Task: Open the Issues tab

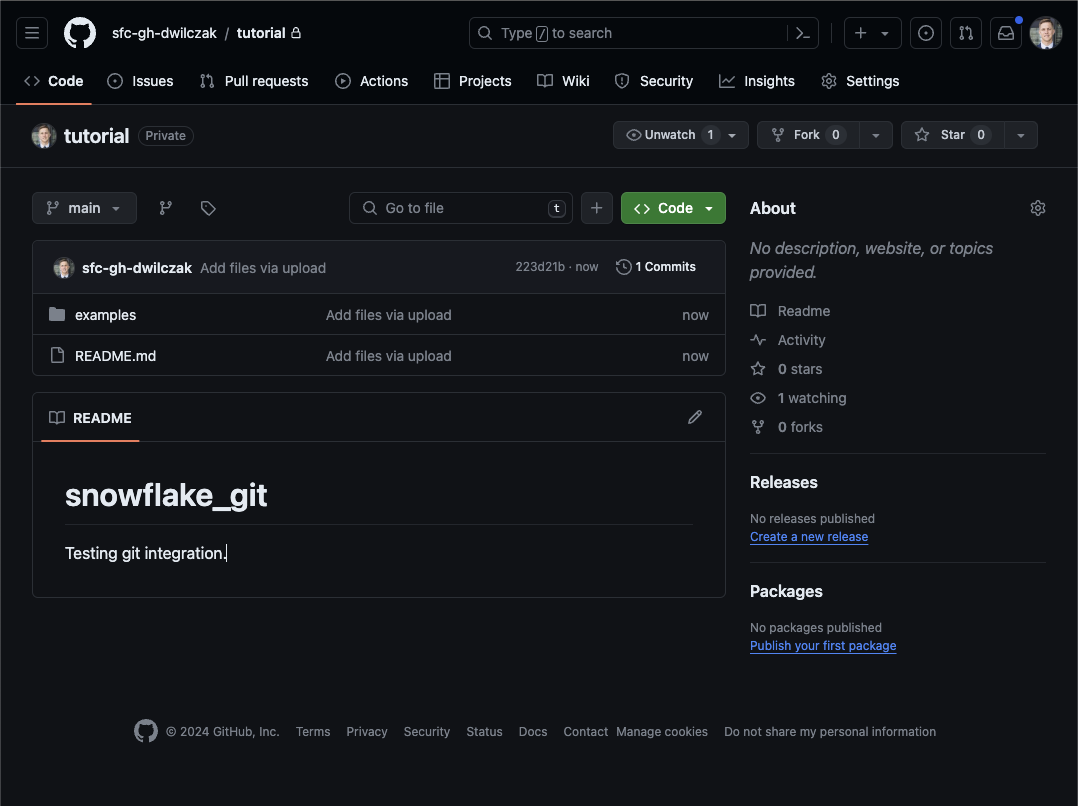Action: (x=140, y=81)
